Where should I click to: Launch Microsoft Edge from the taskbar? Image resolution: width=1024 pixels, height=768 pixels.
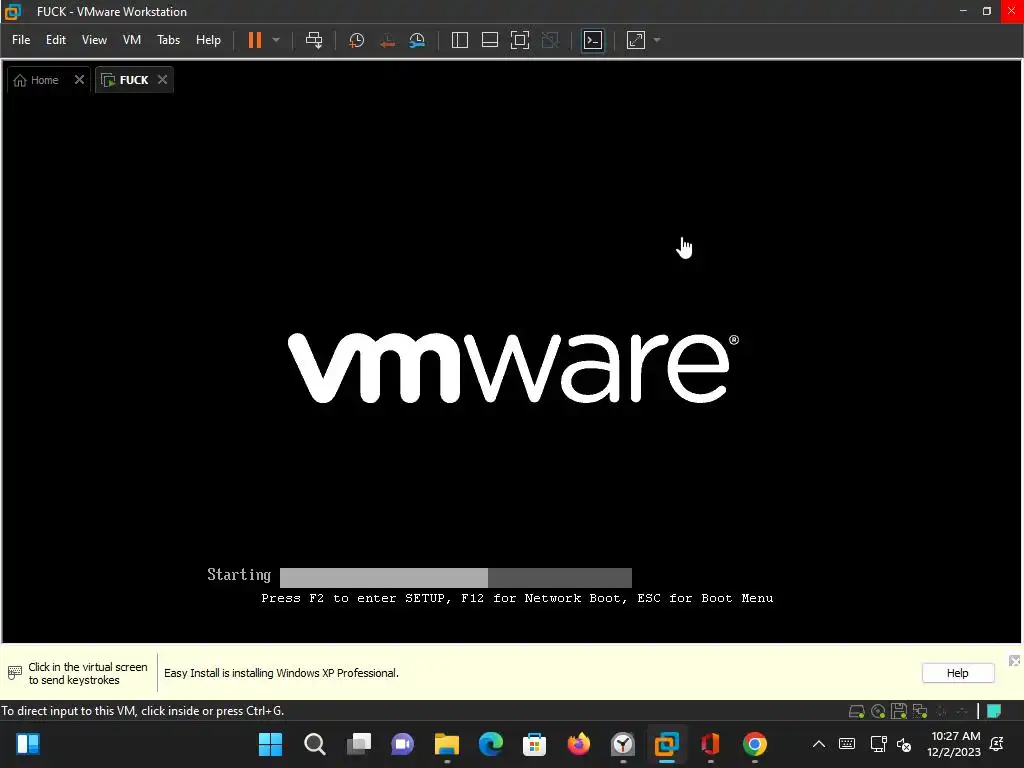tap(490, 744)
